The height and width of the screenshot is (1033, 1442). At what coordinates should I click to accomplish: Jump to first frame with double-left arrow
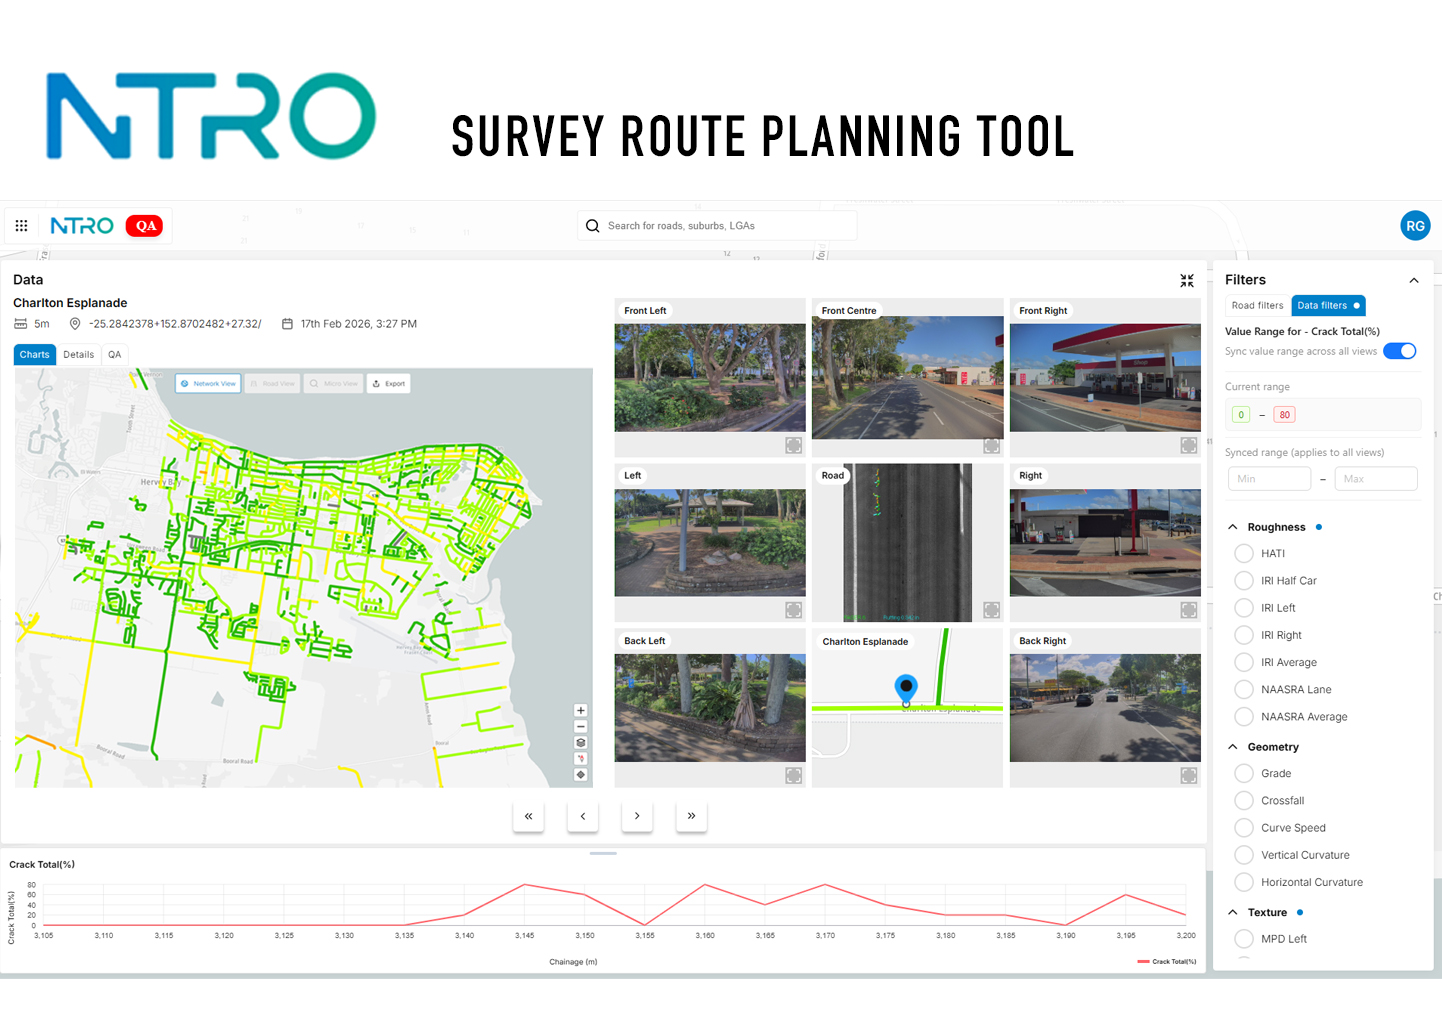(x=529, y=817)
